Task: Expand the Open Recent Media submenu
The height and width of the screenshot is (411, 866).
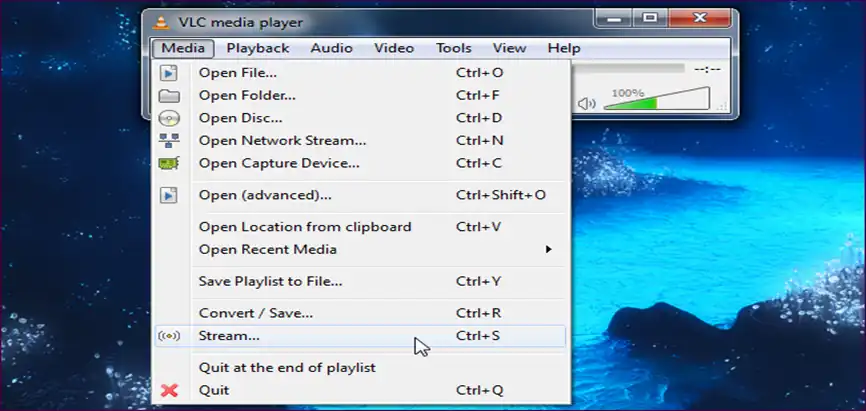Action: (x=361, y=250)
